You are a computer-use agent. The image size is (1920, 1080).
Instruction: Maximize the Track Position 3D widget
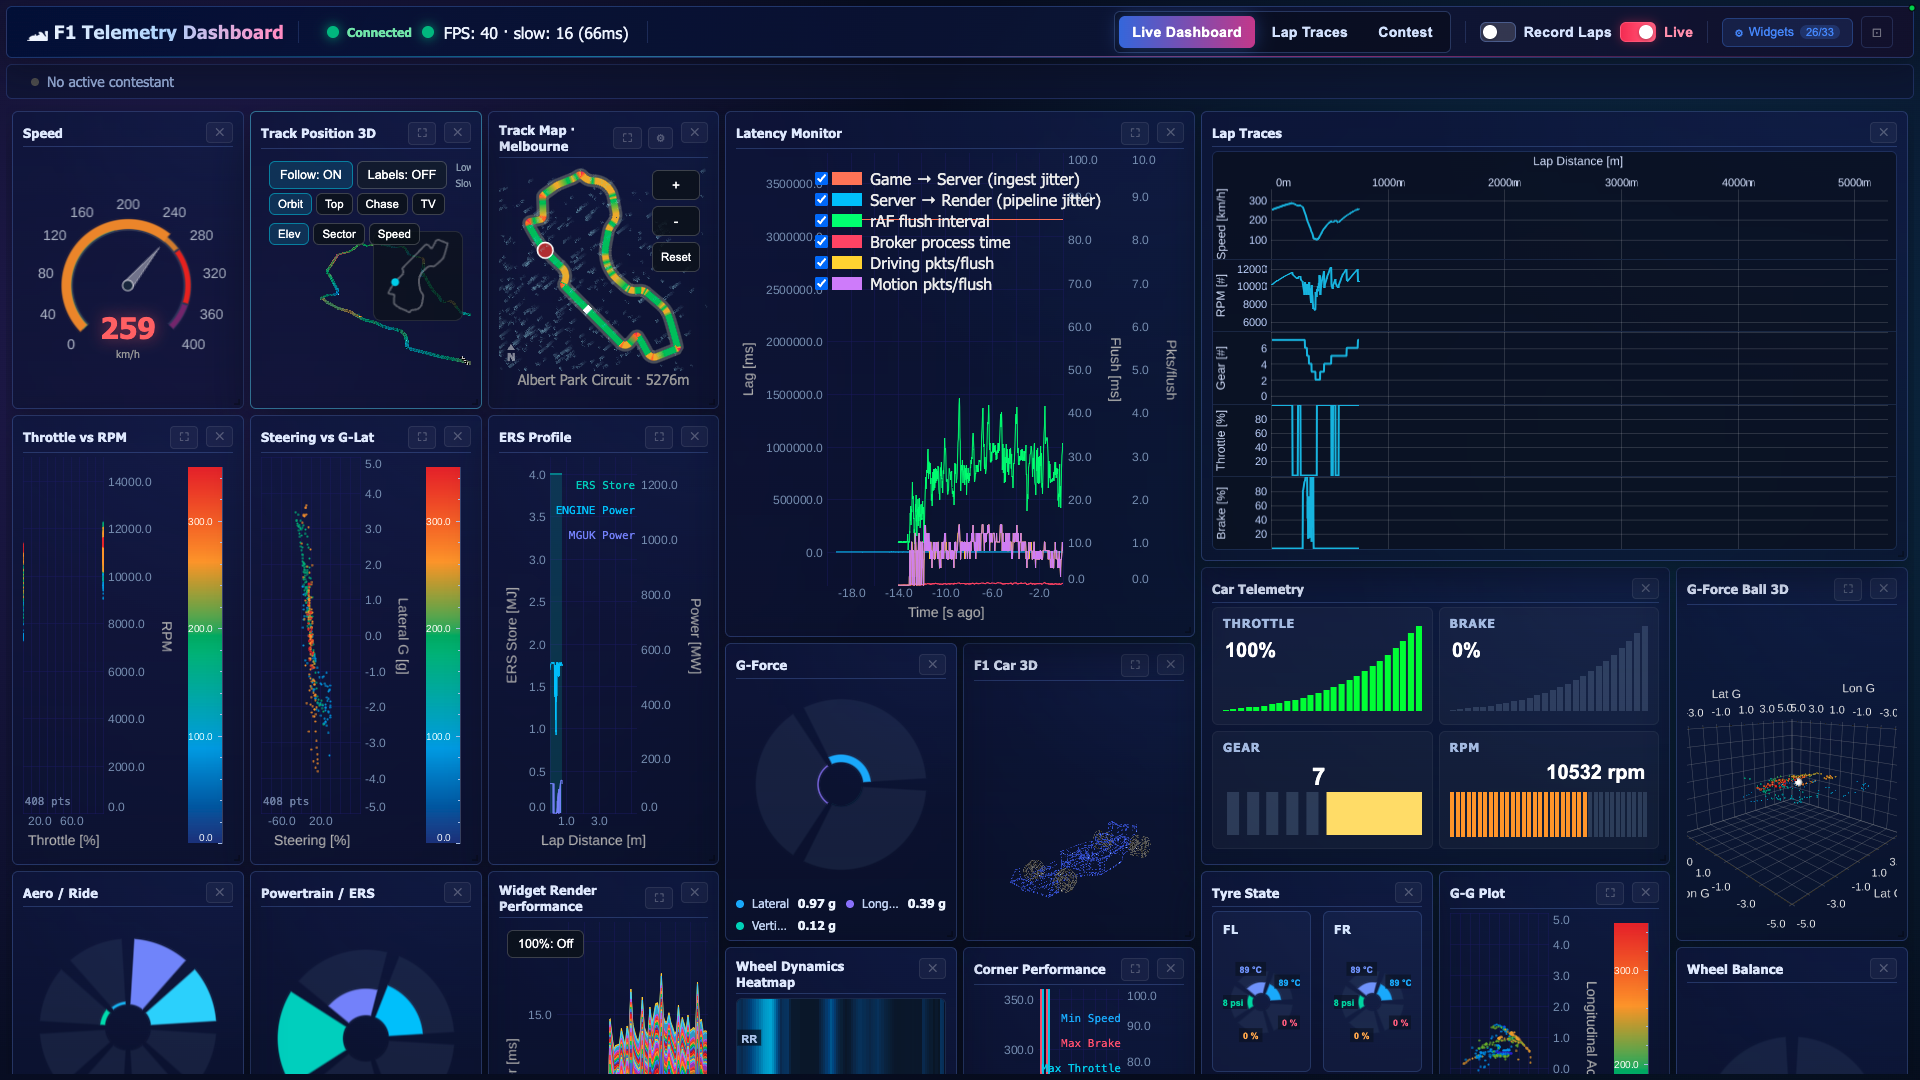422,132
